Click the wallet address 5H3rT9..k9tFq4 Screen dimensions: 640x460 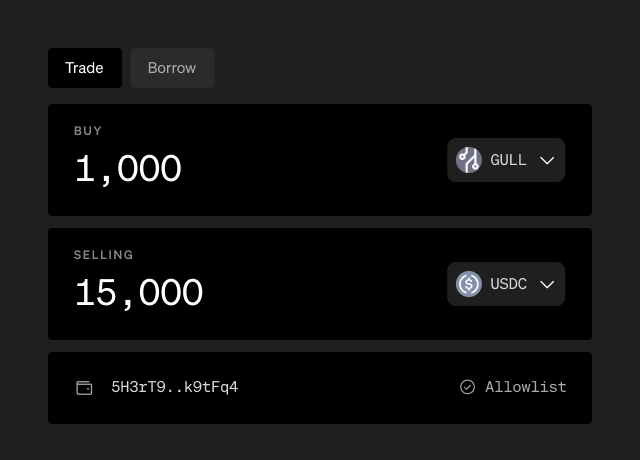point(174,387)
